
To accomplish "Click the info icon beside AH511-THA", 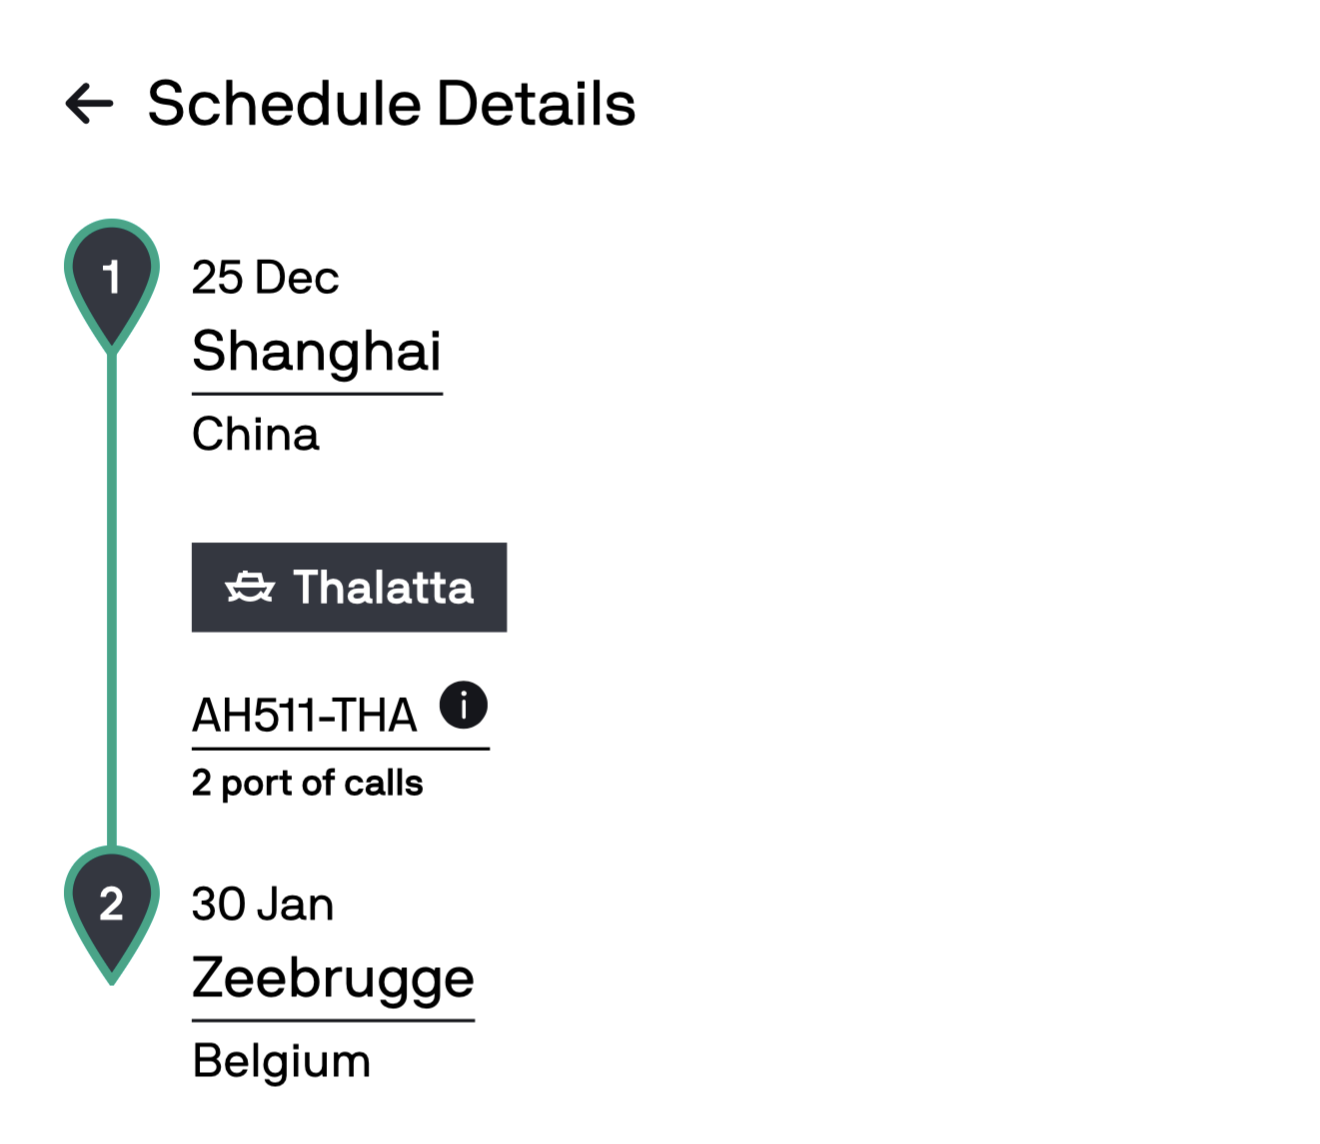I will 463,705.
